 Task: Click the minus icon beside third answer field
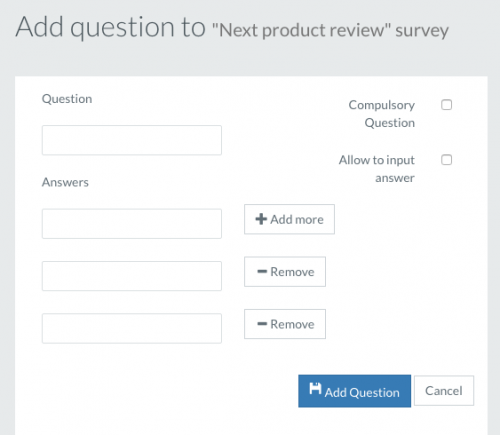pos(262,324)
